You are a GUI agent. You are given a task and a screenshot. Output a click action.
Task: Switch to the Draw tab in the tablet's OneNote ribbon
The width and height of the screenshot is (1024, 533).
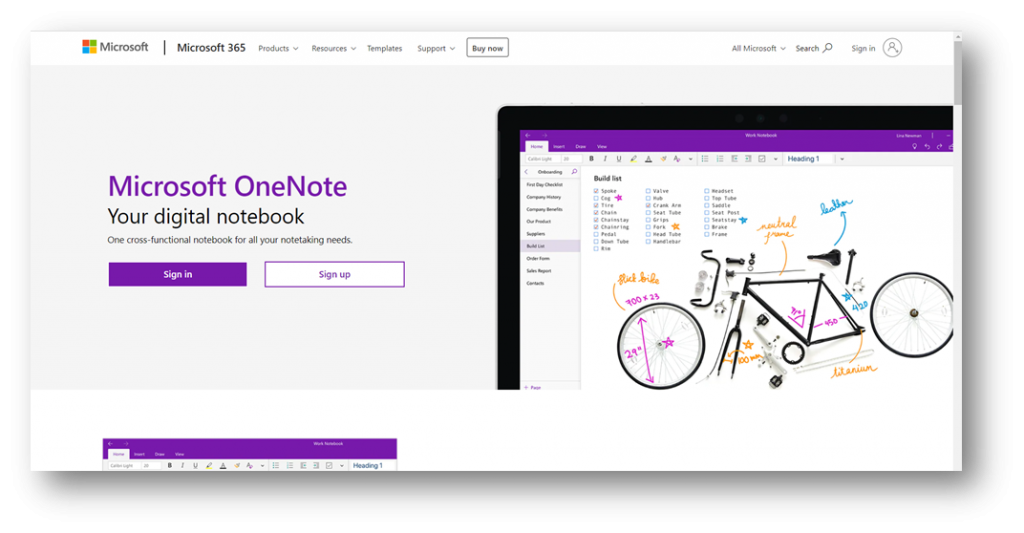(x=581, y=146)
